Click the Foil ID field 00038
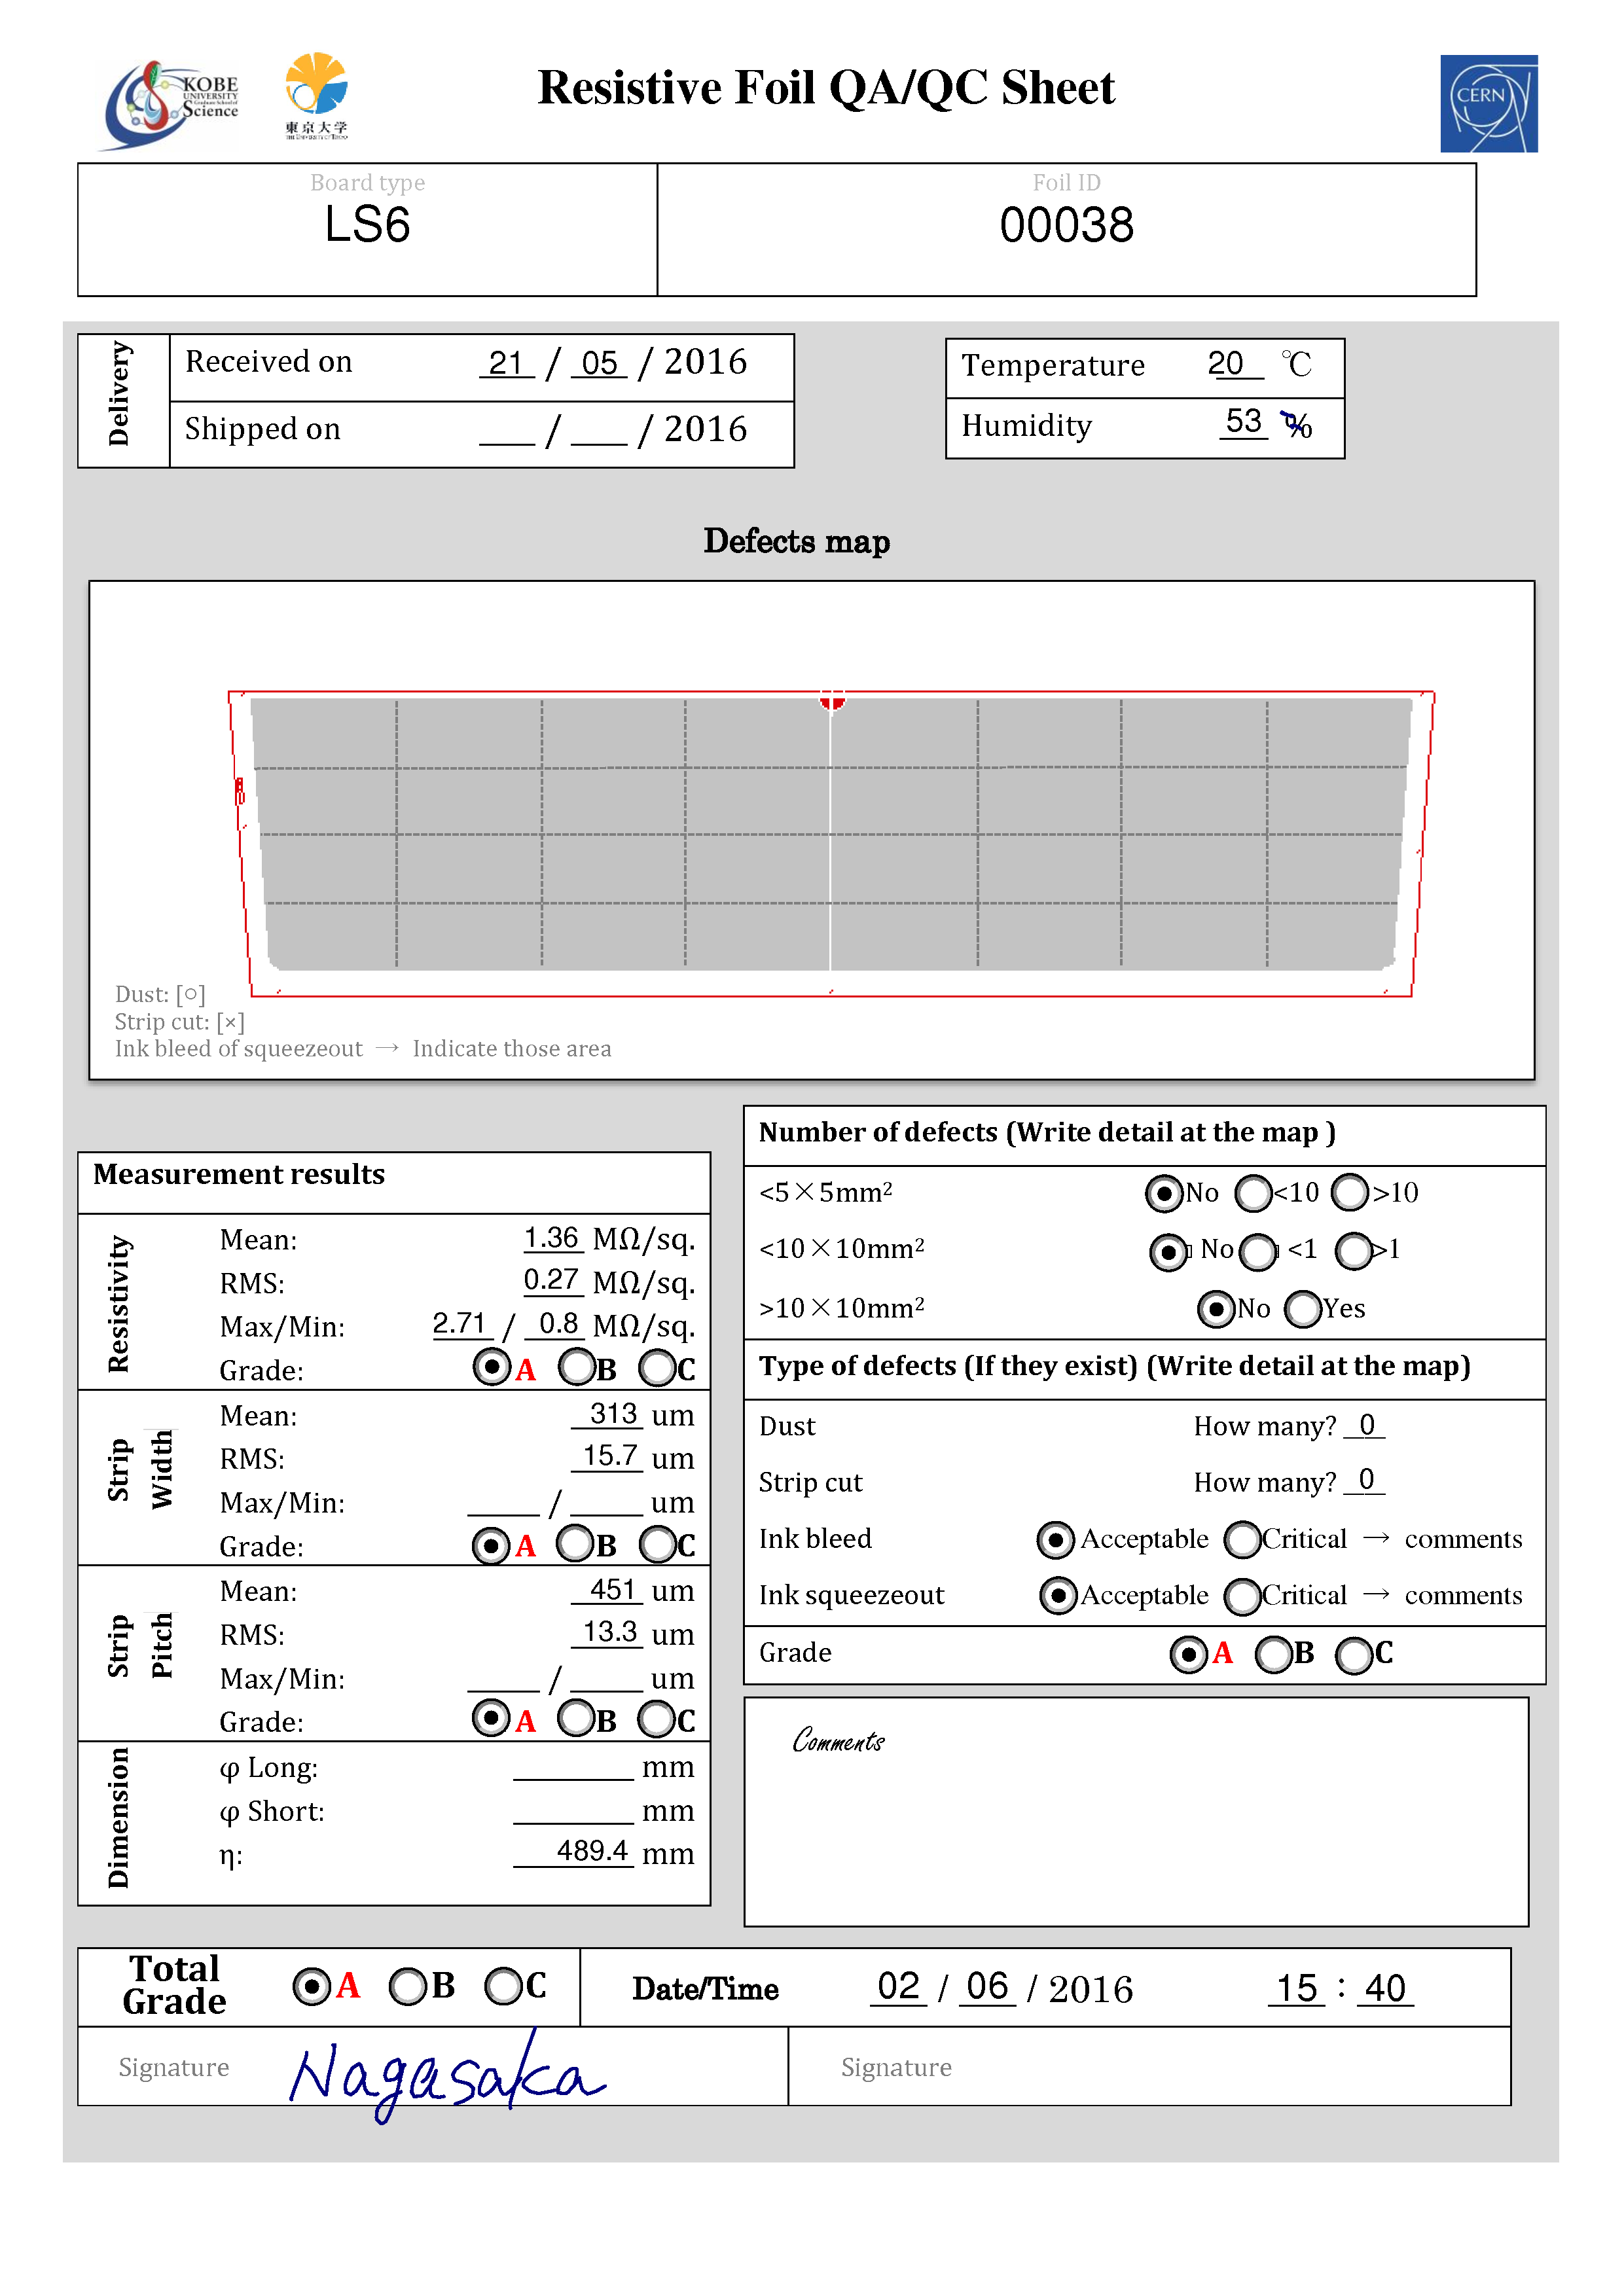 coord(1066,225)
